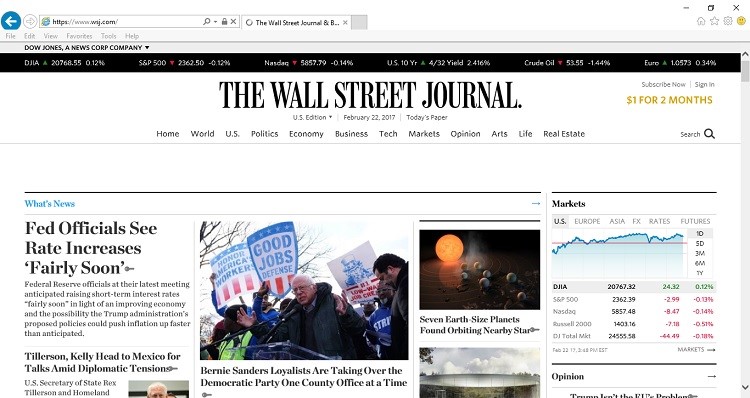Go to the Real Estate section
Screen dimensions: 750x398
pyautogui.click(x=564, y=134)
